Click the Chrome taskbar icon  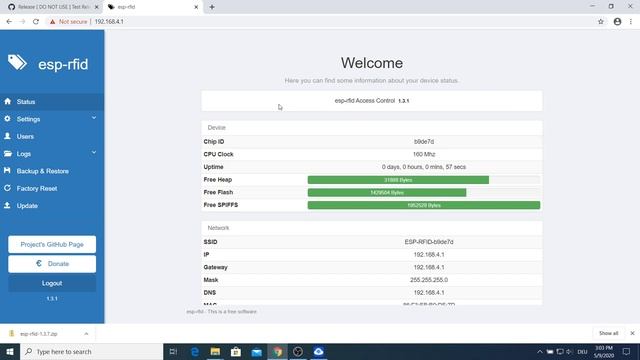pos(278,351)
